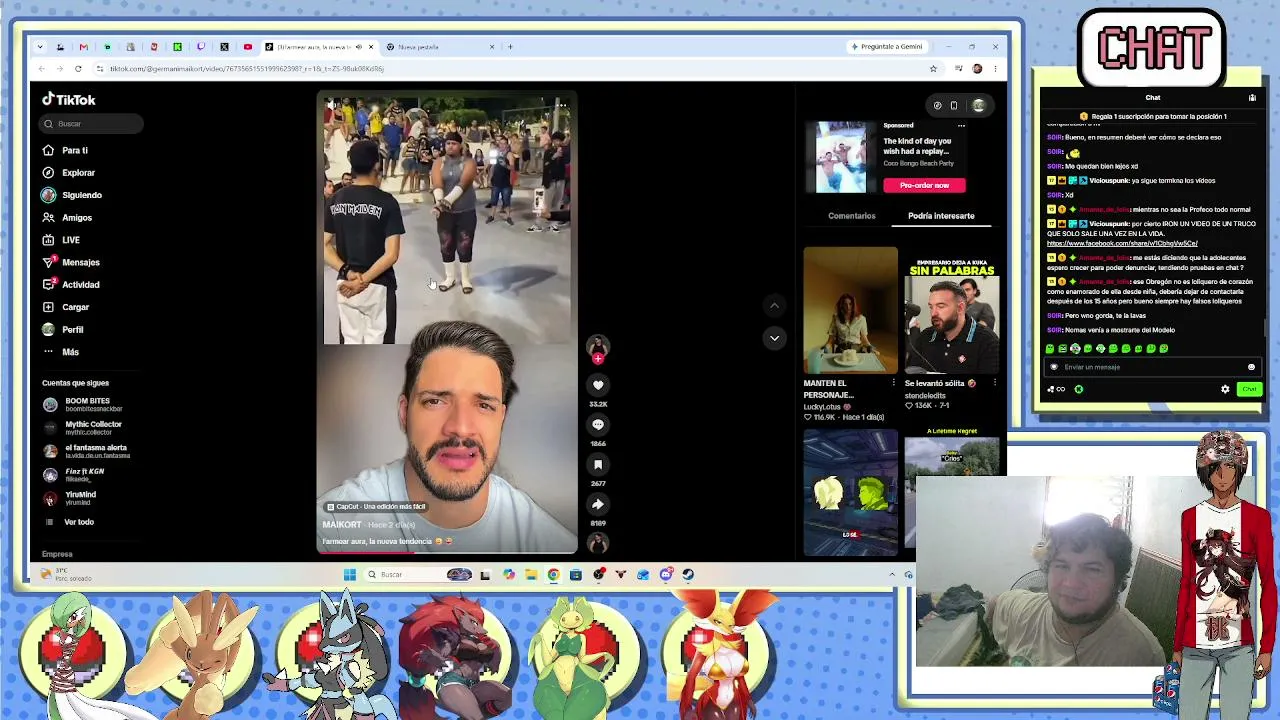This screenshot has height=720, width=1280.
Task: Open el fantasma alerta account
Action: 86,451
